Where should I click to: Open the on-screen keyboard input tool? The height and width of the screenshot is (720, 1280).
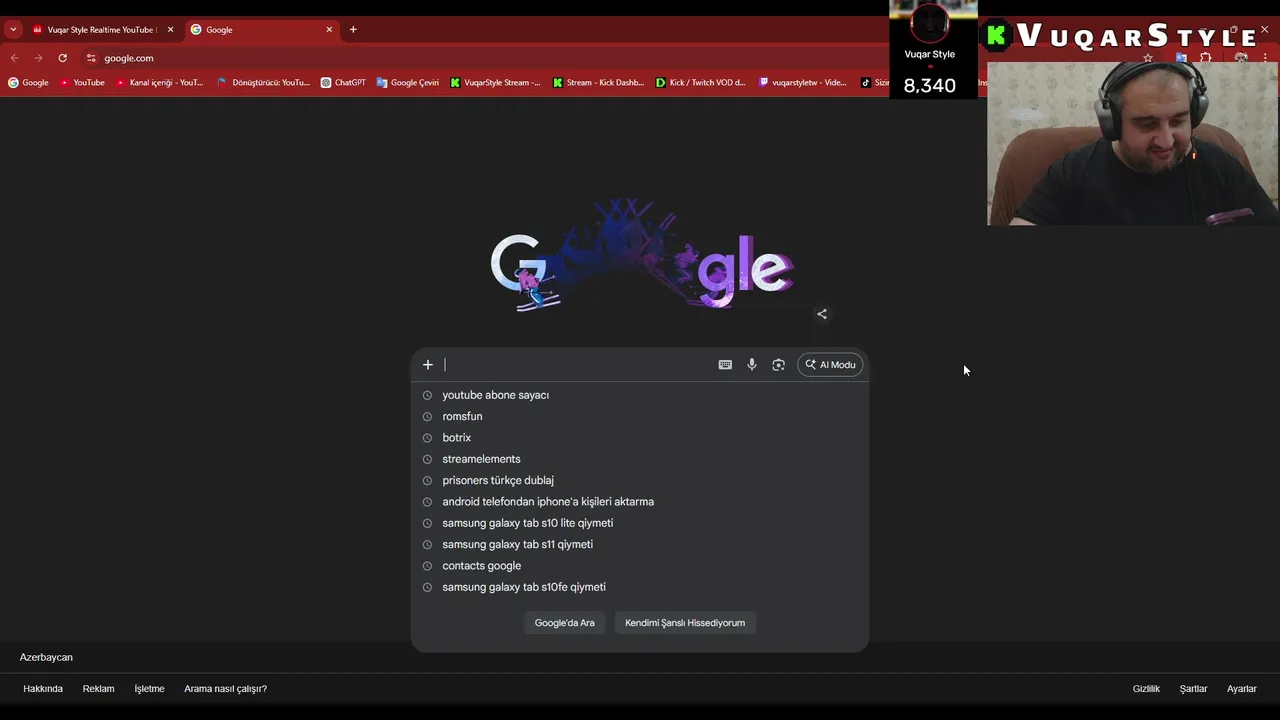[x=725, y=365]
